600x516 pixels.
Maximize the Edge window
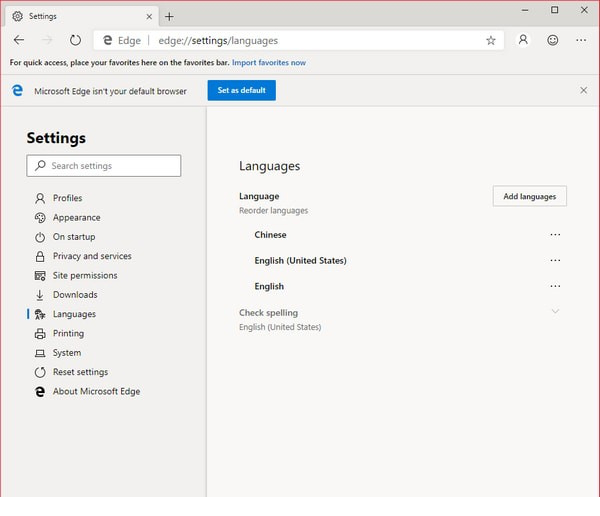pyautogui.click(x=554, y=10)
